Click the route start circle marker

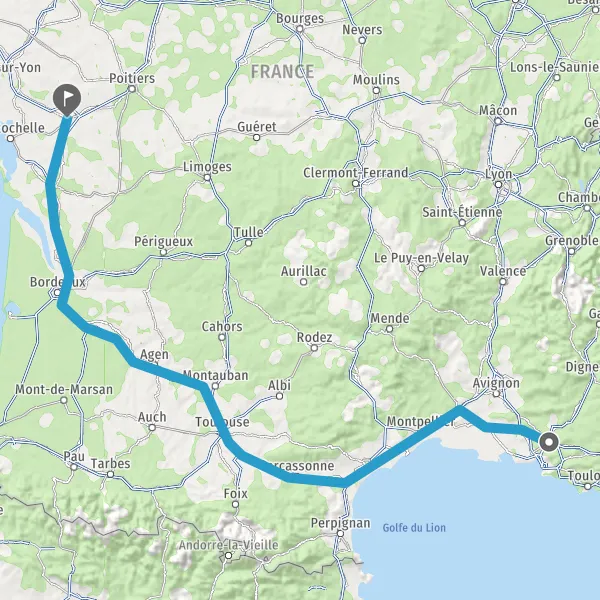click(549, 442)
